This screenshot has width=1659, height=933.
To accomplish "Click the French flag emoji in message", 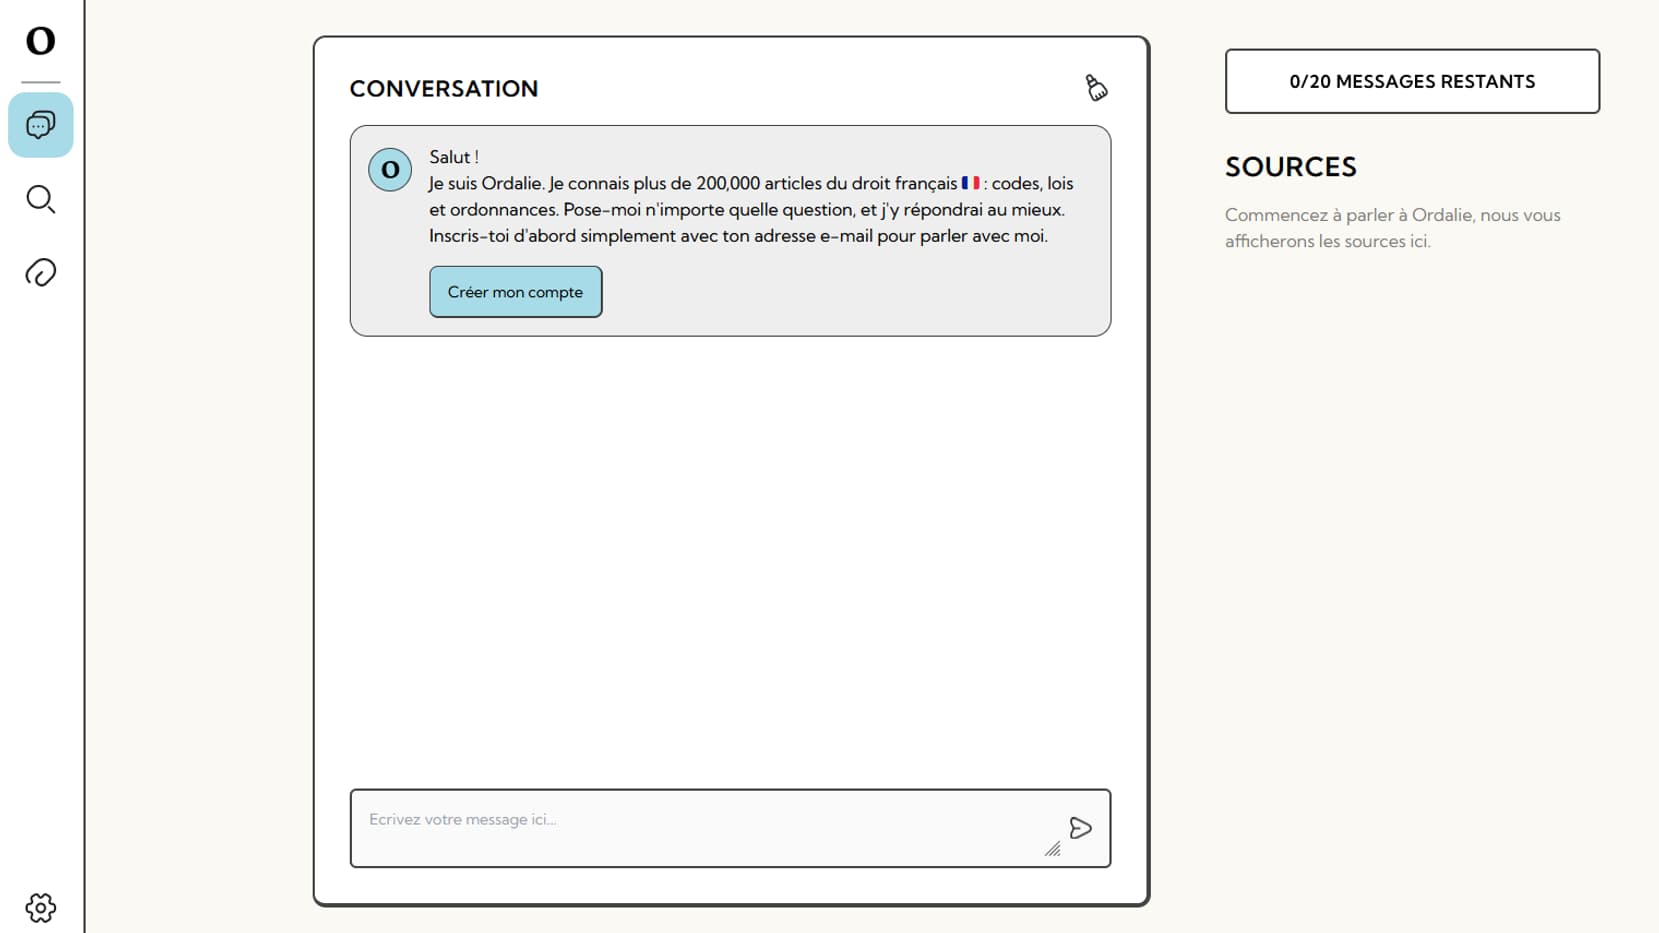I will (x=970, y=183).
